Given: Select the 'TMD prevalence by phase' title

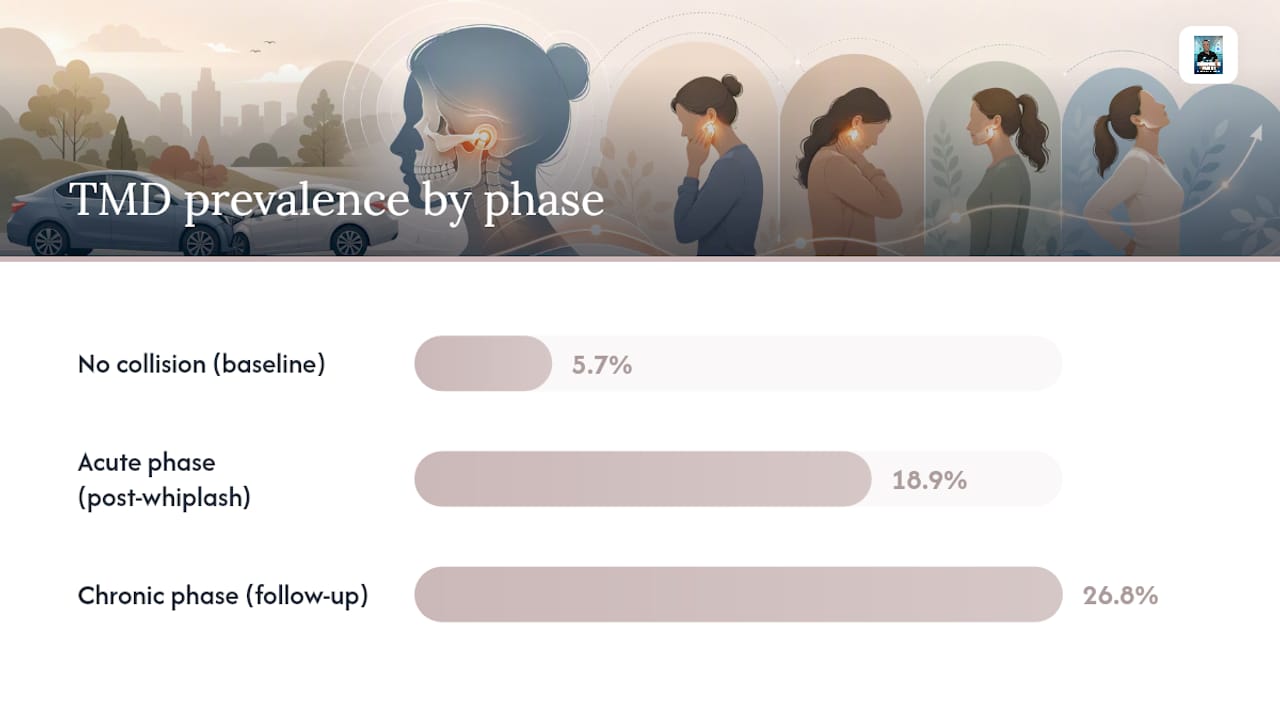Looking at the screenshot, I should [x=336, y=199].
